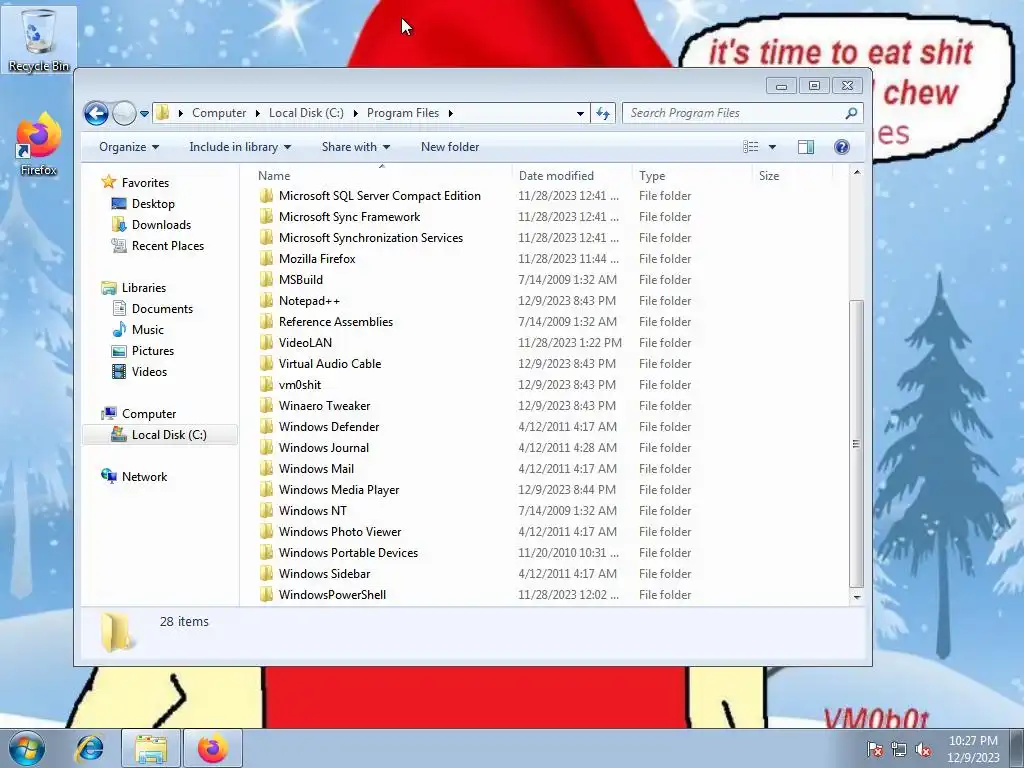
Task: Open Recent Places in the navigation pane
Action: pyautogui.click(x=168, y=246)
